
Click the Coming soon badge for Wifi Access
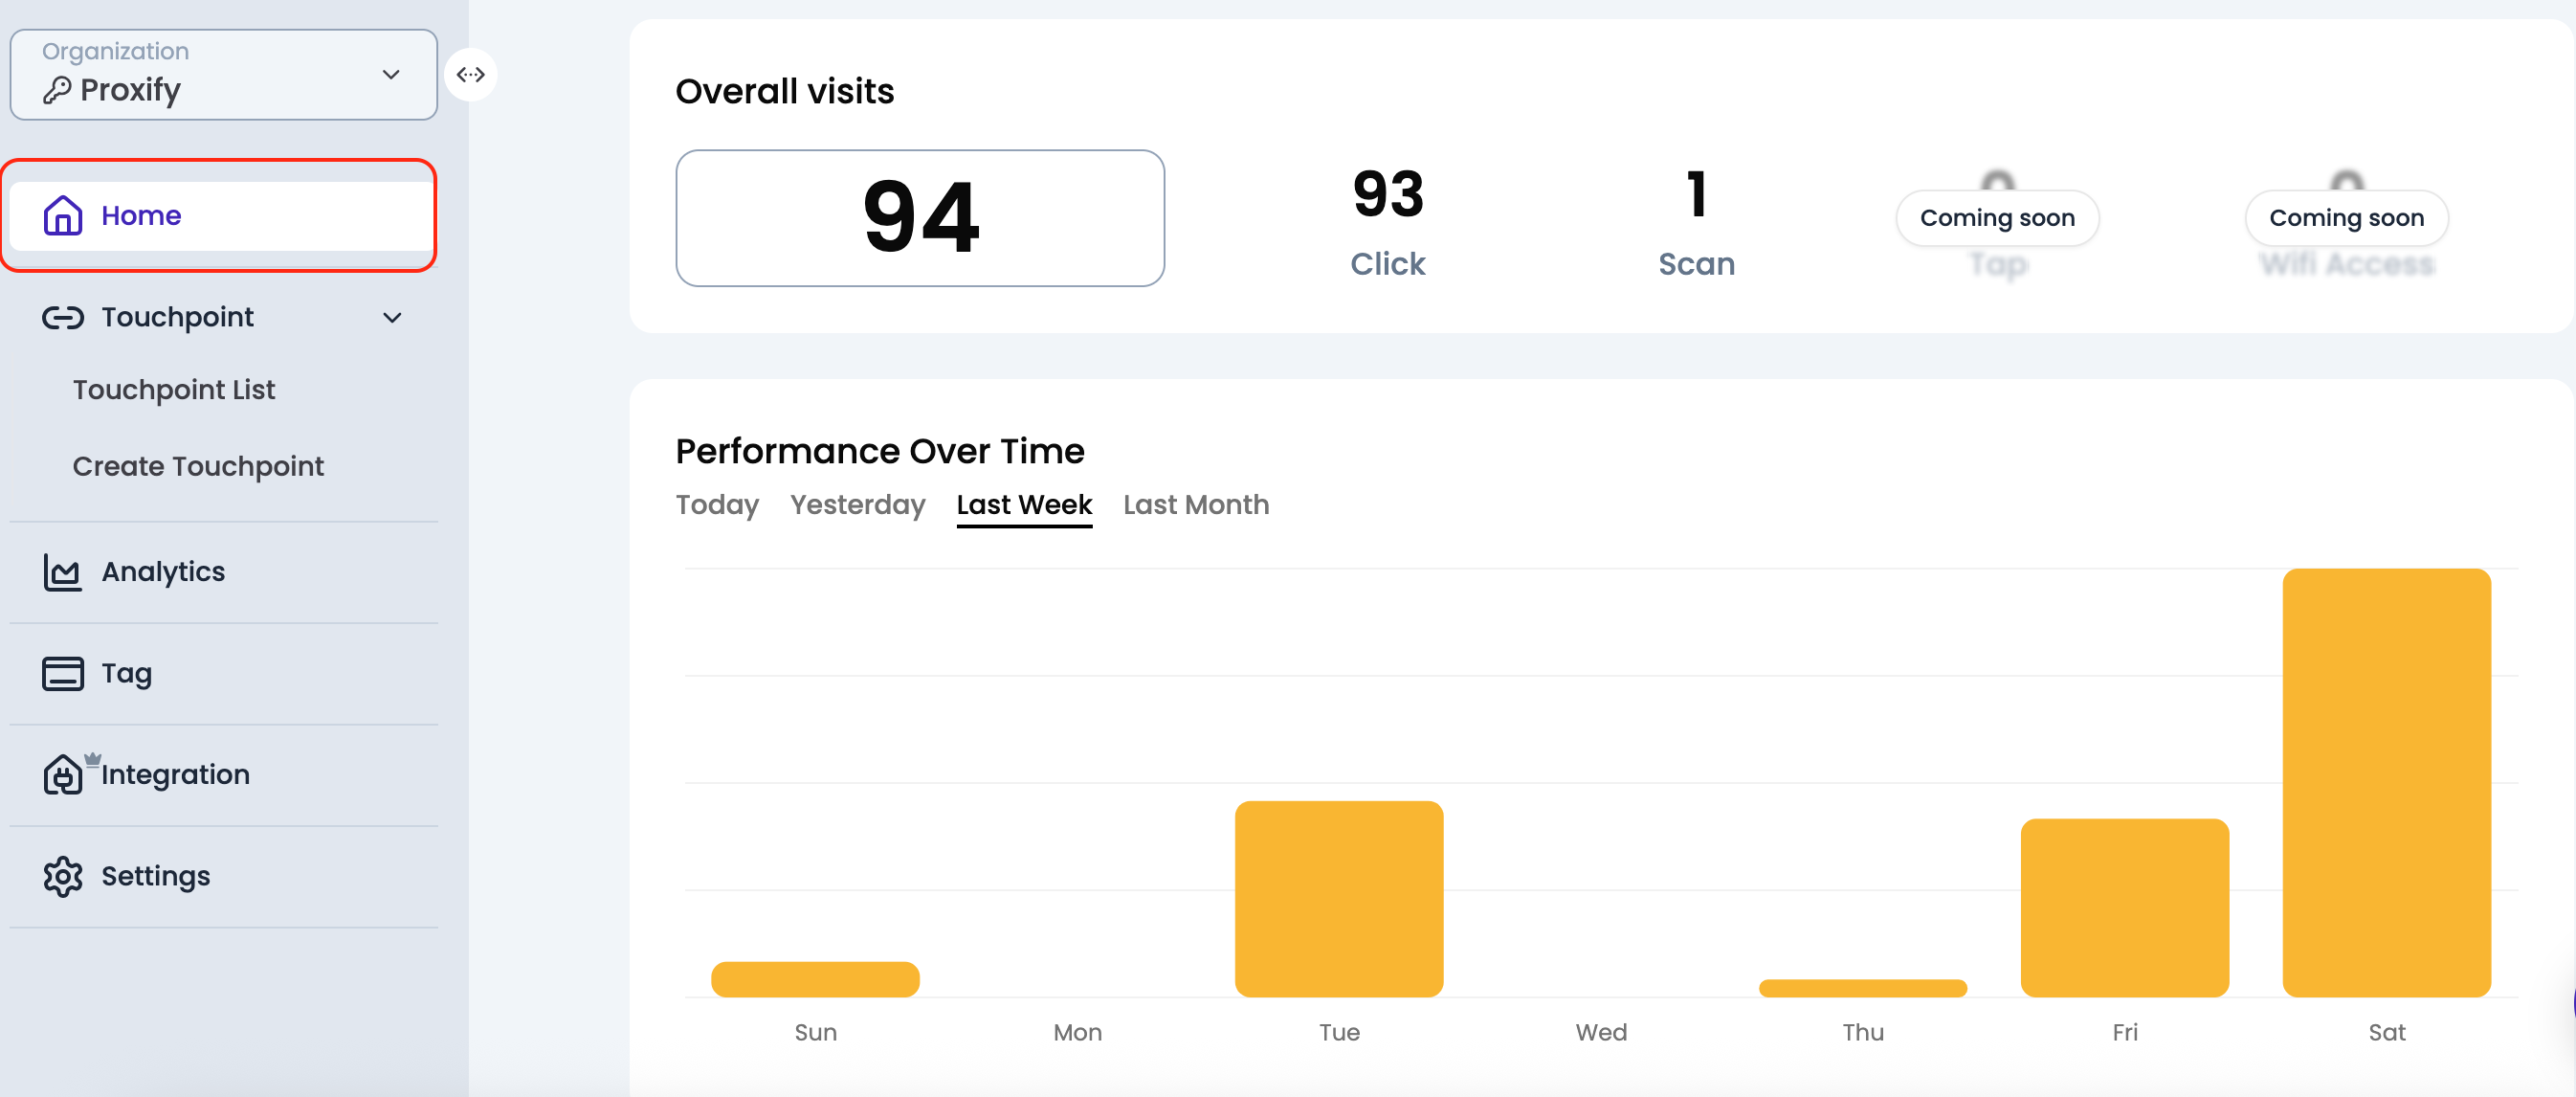pos(2347,217)
